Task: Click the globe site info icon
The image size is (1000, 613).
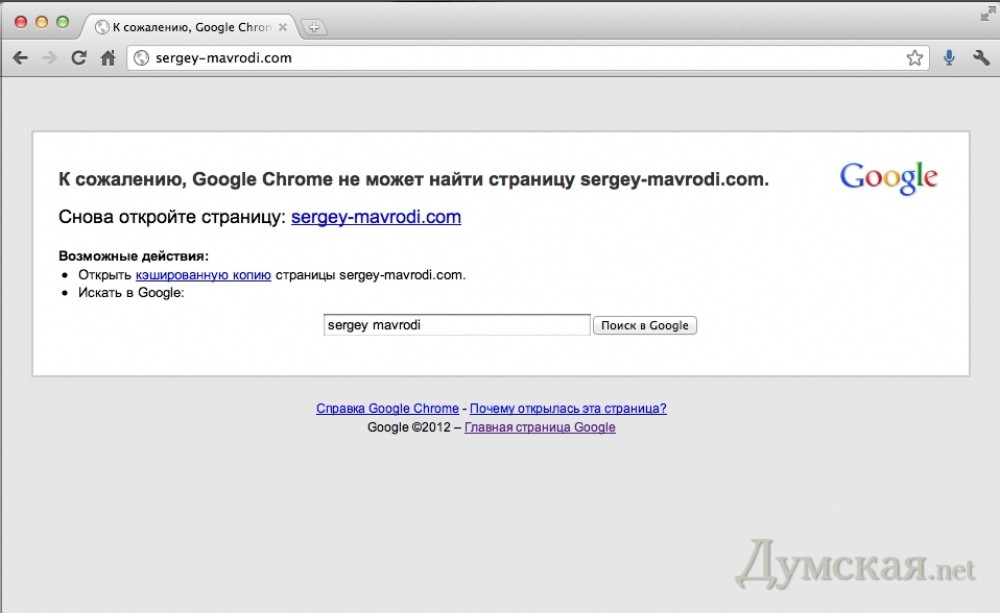Action: pos(141,58)
